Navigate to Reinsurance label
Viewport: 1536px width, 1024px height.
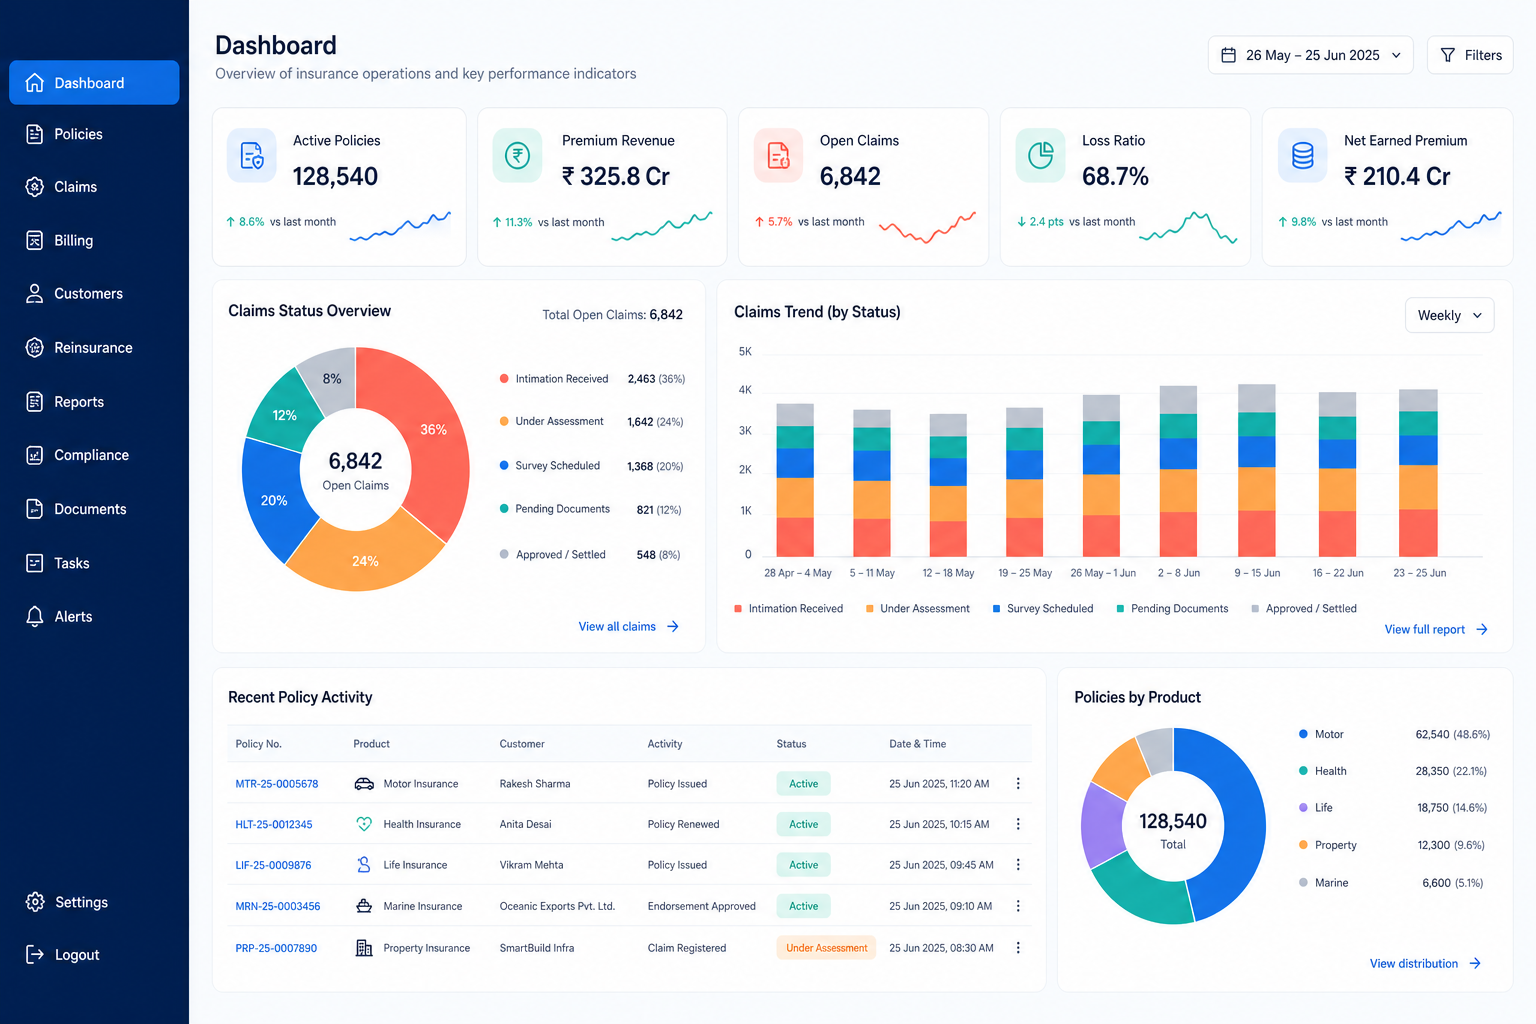tap(93, 348)
